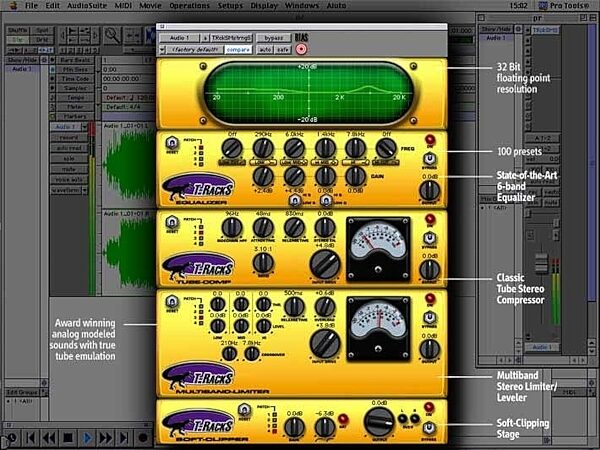Click the Soft-Clipper module Reset switch

[244, 410]
